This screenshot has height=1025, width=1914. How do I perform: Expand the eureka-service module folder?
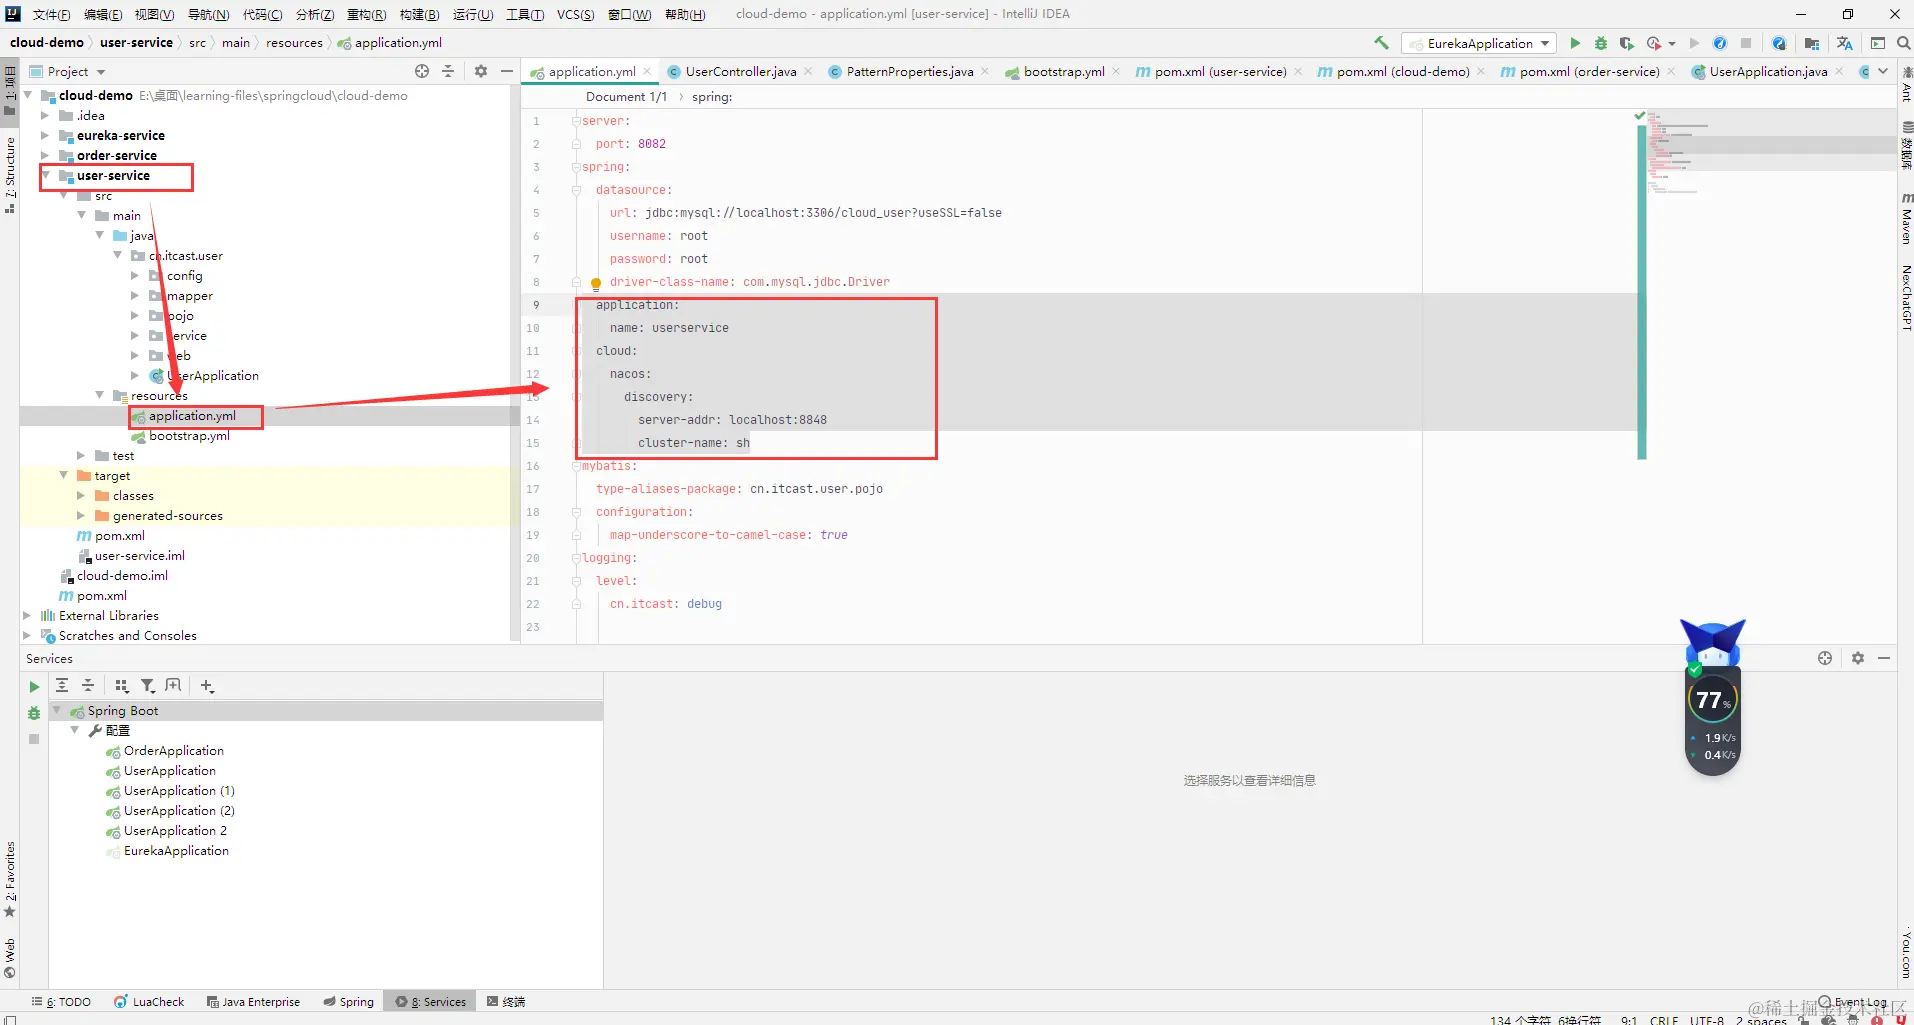(46, 136)
